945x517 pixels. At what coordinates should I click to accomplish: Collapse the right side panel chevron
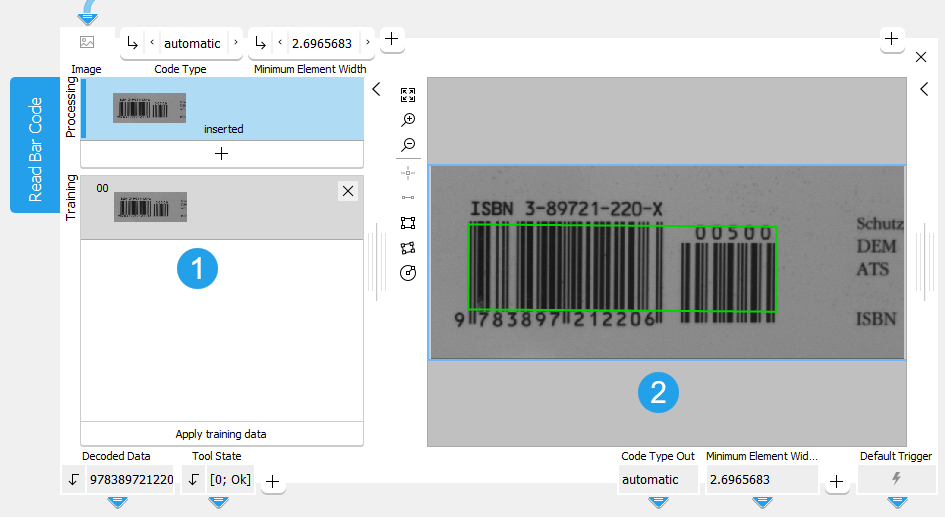point(925,90)
